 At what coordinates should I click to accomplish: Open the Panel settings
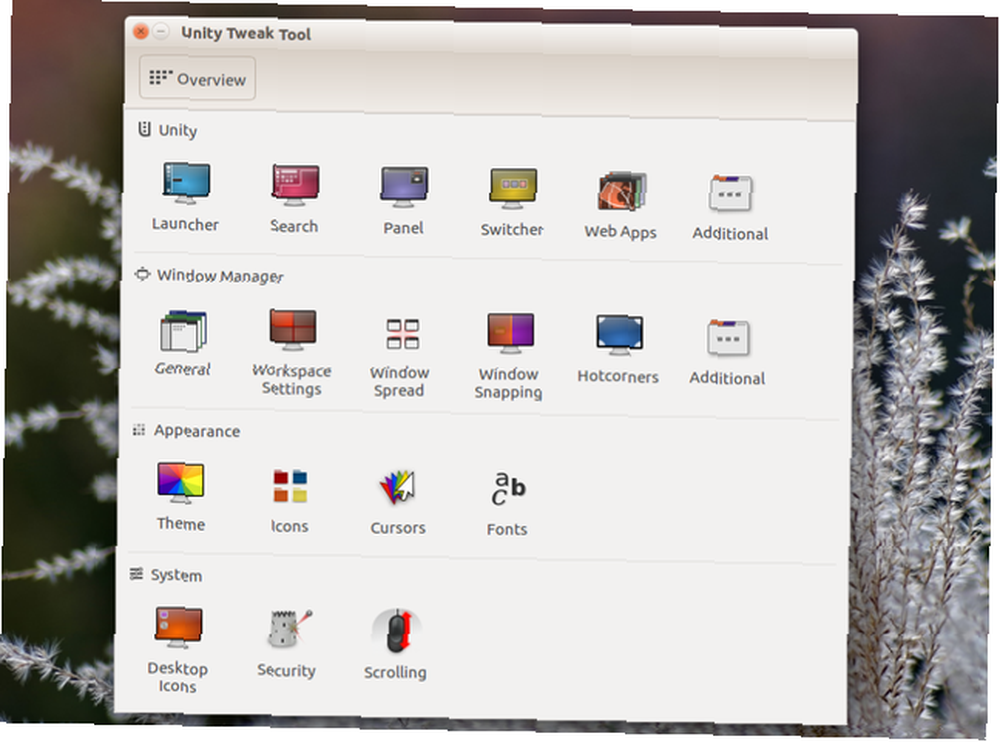pos(404,200)
